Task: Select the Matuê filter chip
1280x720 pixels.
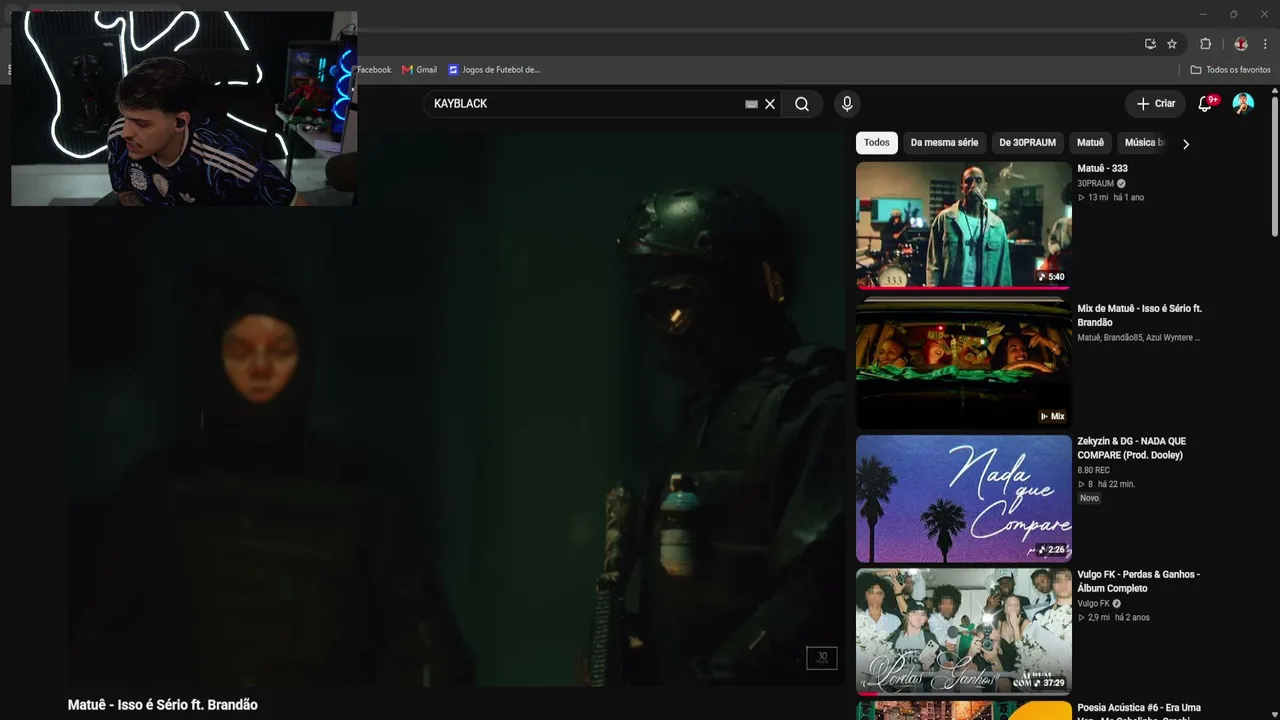Action: (x=1090, y=143)
